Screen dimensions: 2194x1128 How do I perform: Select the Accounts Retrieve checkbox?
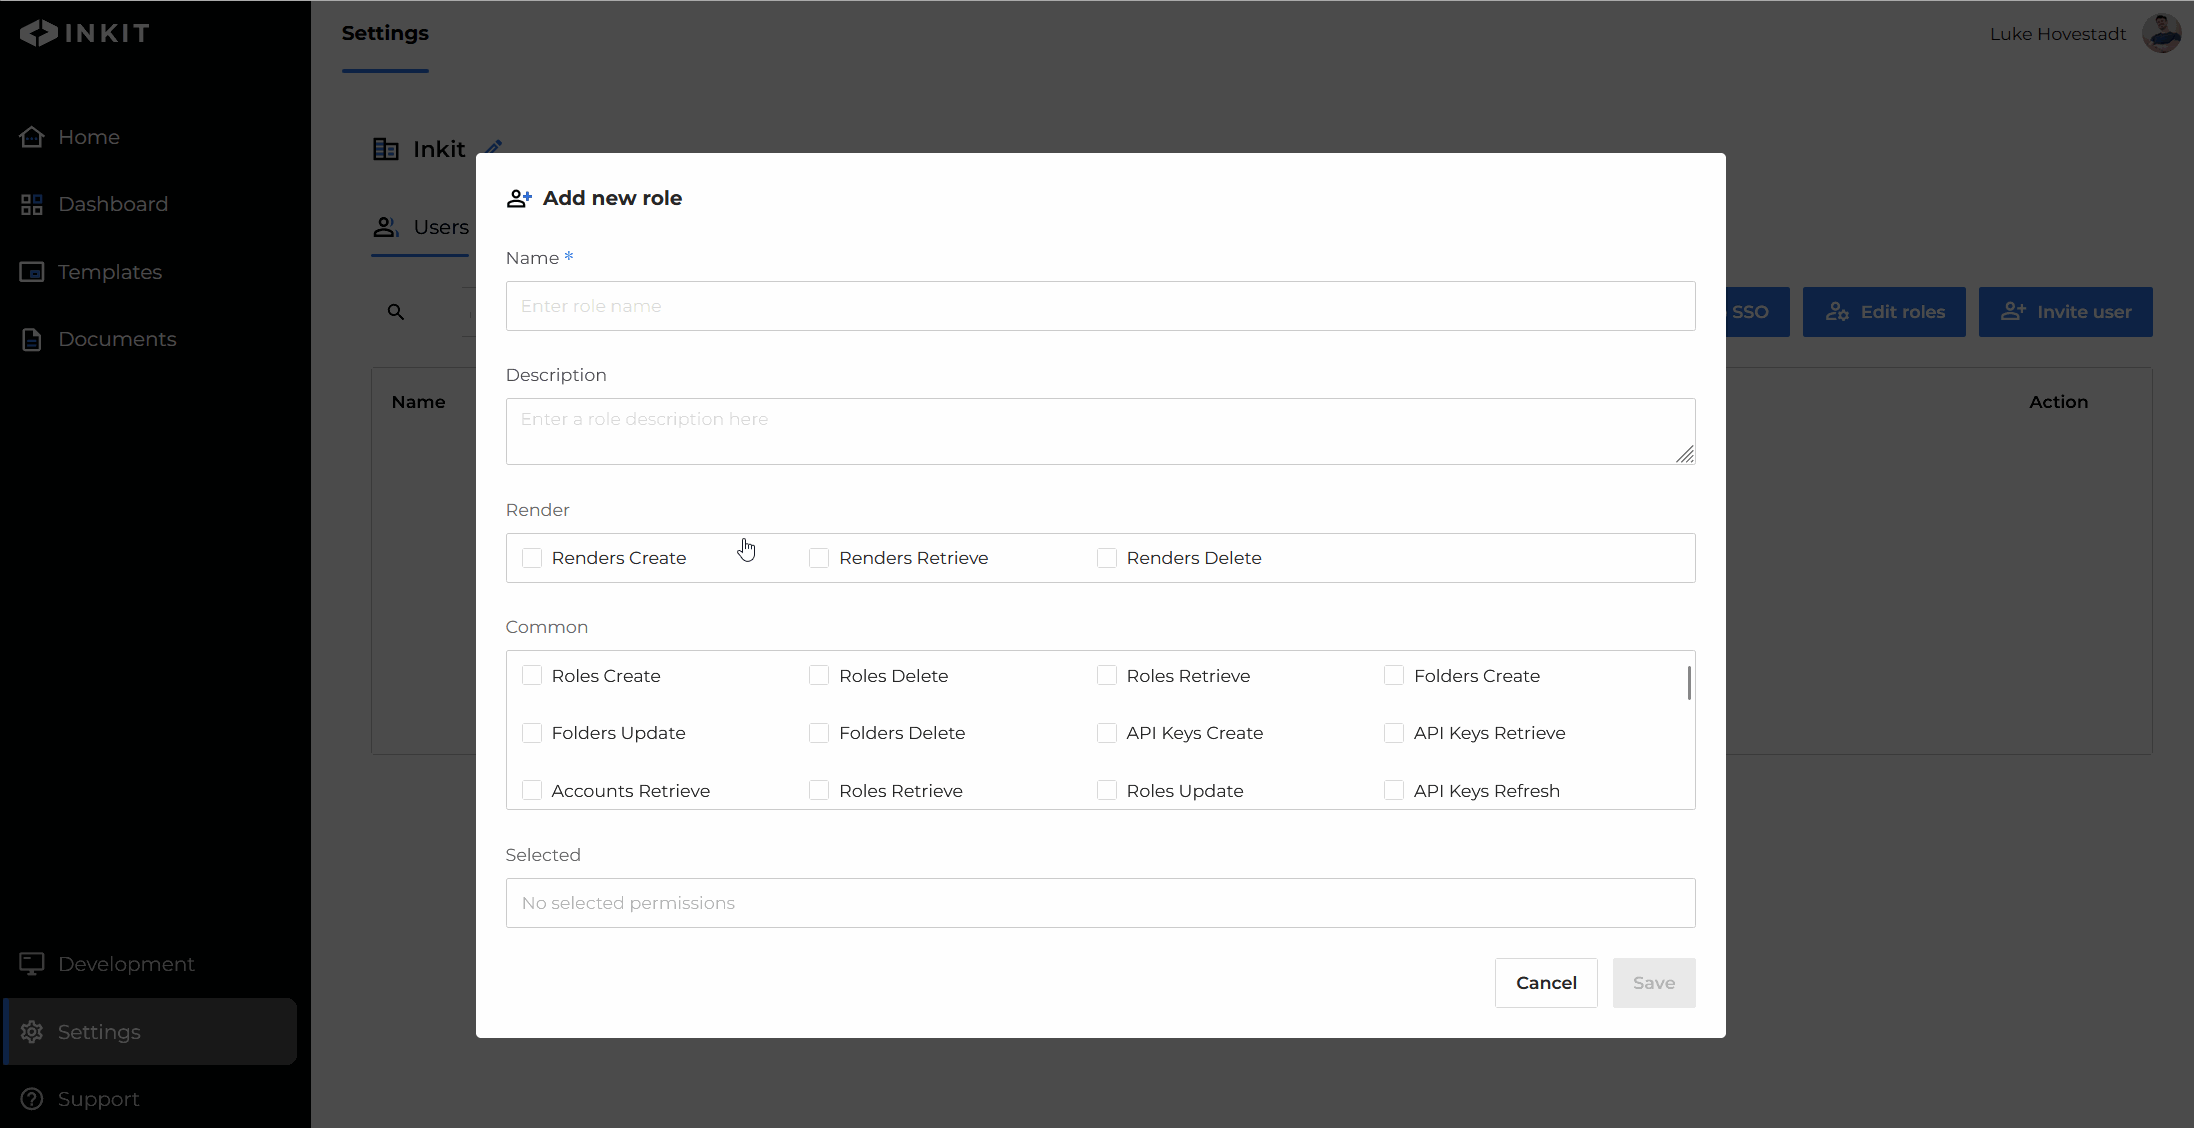pos(532,791)
